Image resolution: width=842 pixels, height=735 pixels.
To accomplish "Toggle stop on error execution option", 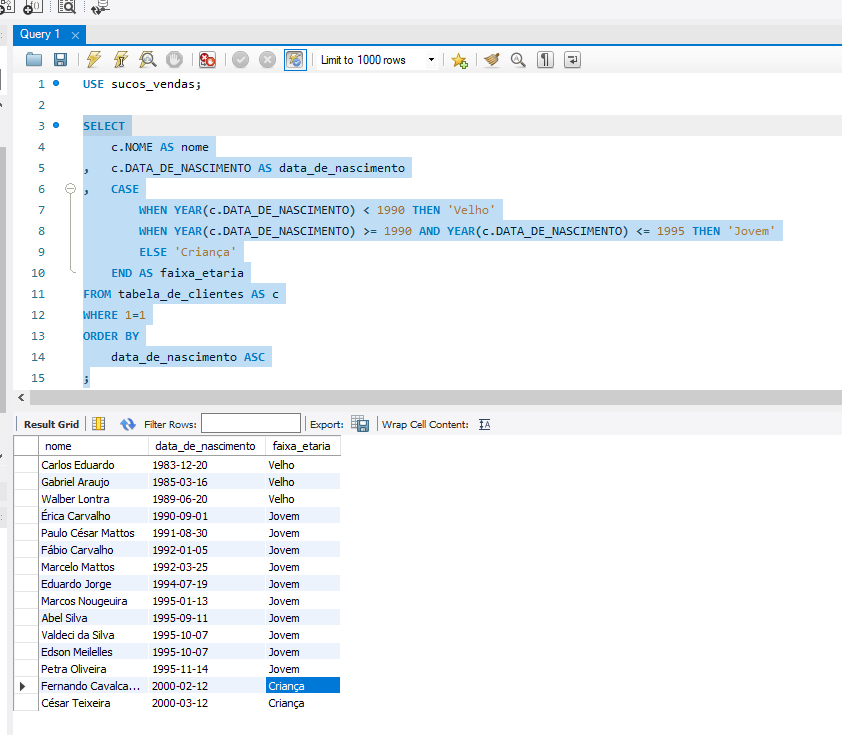I will 207,60.
